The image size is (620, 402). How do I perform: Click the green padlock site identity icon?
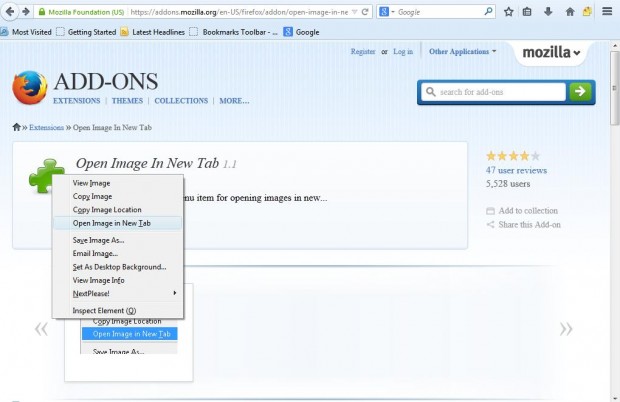click(42, 12)
